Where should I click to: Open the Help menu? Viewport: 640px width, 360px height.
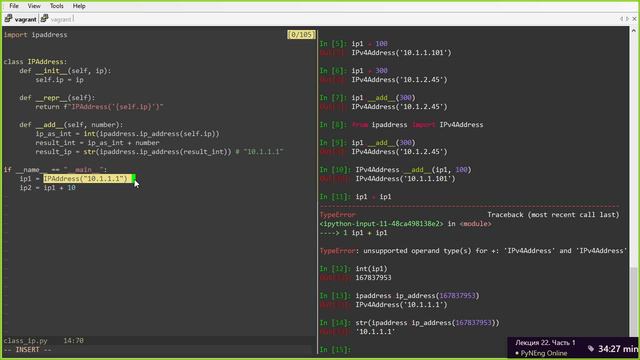click(79, 6)
